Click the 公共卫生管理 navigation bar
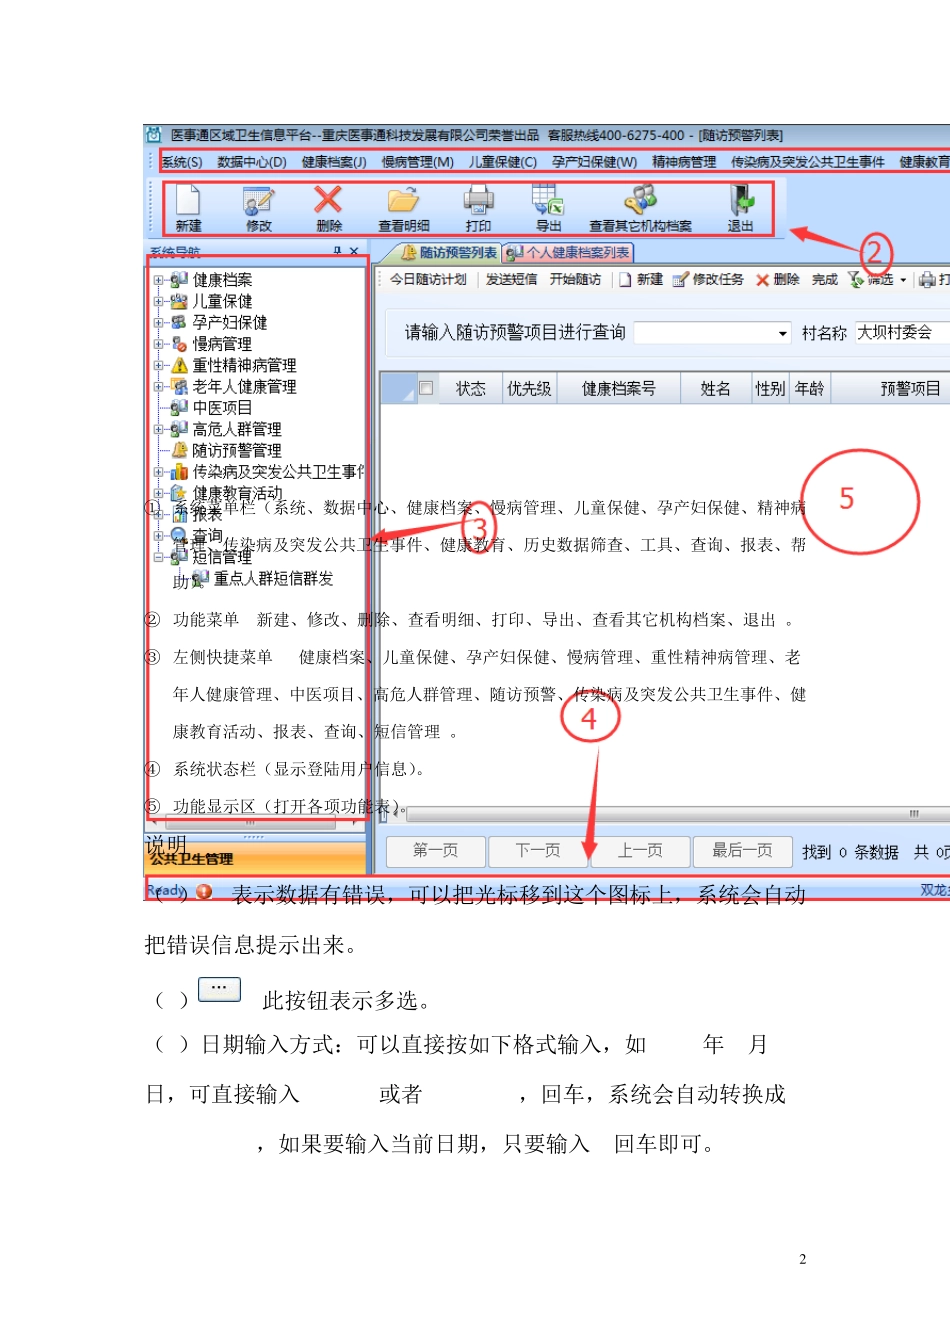950x1344 pixels. [x=256, y=859]
